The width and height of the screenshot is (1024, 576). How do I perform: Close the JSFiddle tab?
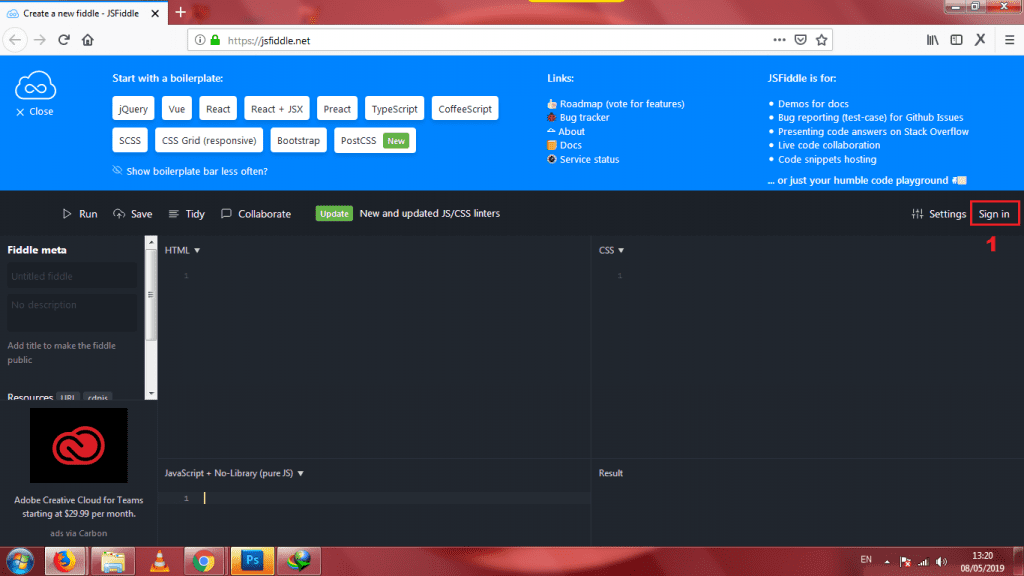pos(155,13)
